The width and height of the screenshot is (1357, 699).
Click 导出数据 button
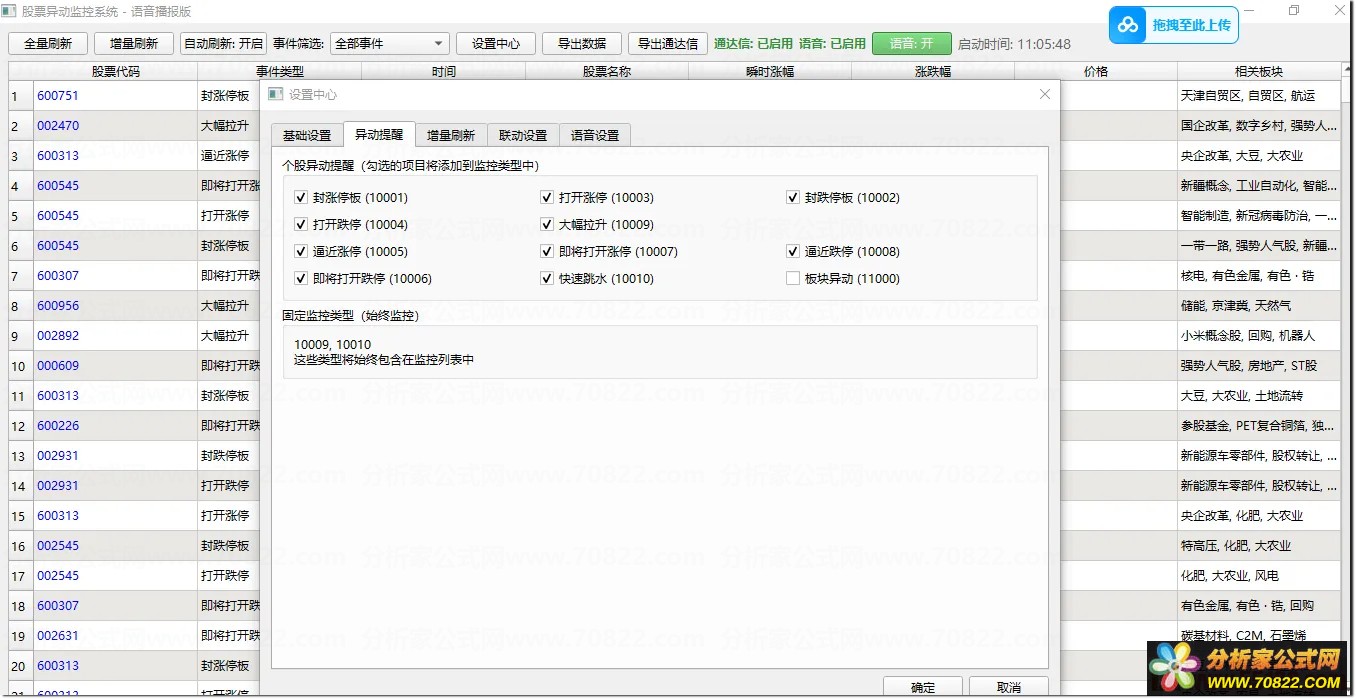(x=582, y=44)
